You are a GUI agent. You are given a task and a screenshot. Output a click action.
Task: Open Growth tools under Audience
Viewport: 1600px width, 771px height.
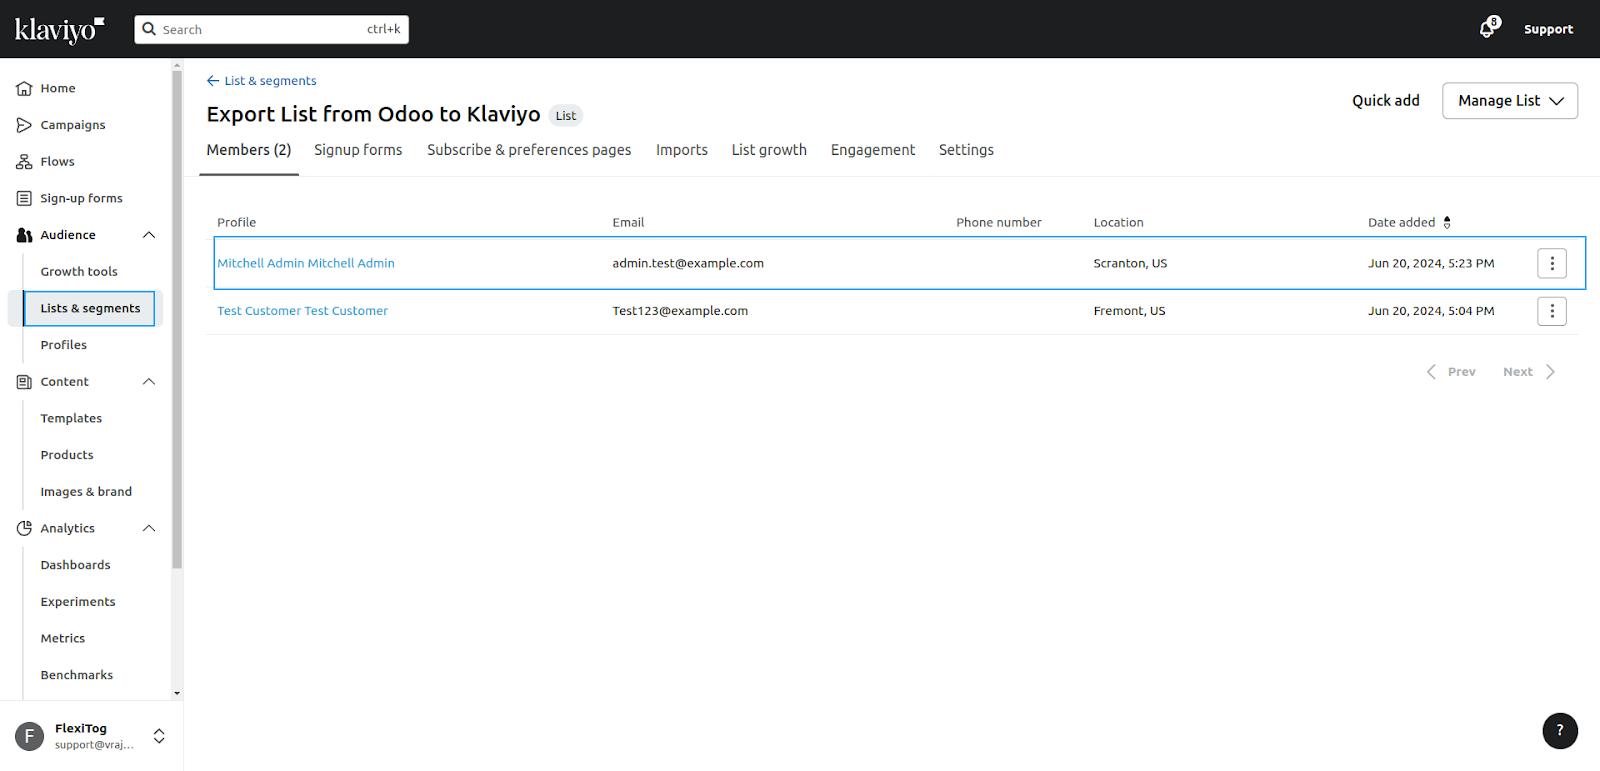tap(79, 272)
